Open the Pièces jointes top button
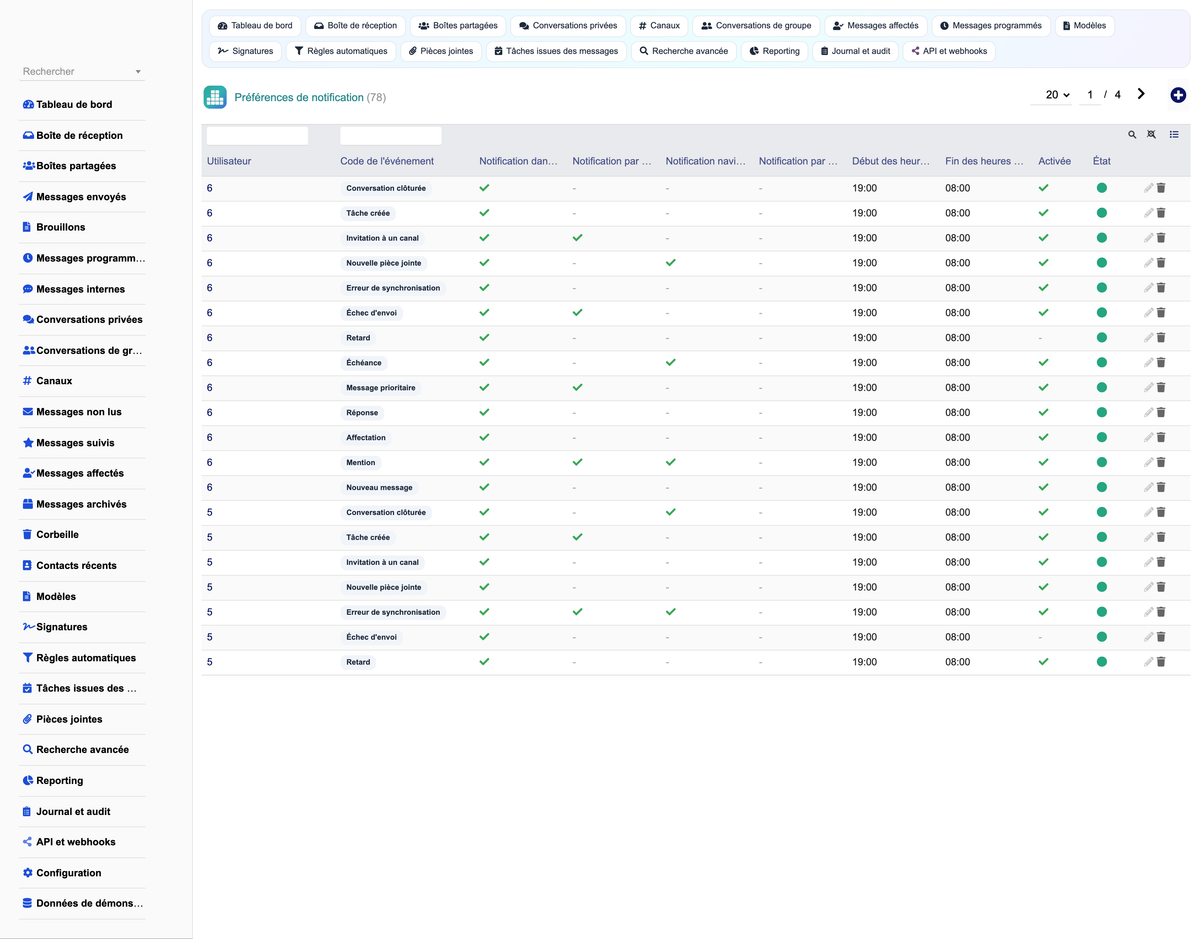1200x939 pixels. tap(441, 51)
